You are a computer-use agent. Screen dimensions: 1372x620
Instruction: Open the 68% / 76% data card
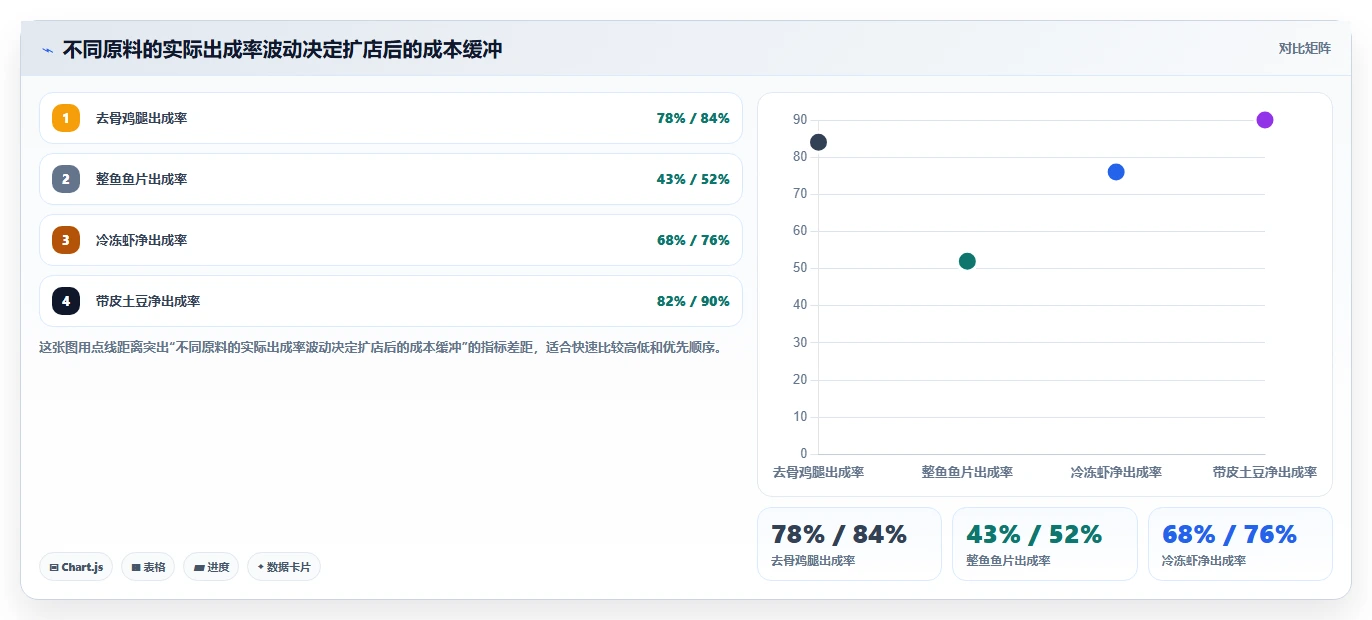(x=1240, y=544)
